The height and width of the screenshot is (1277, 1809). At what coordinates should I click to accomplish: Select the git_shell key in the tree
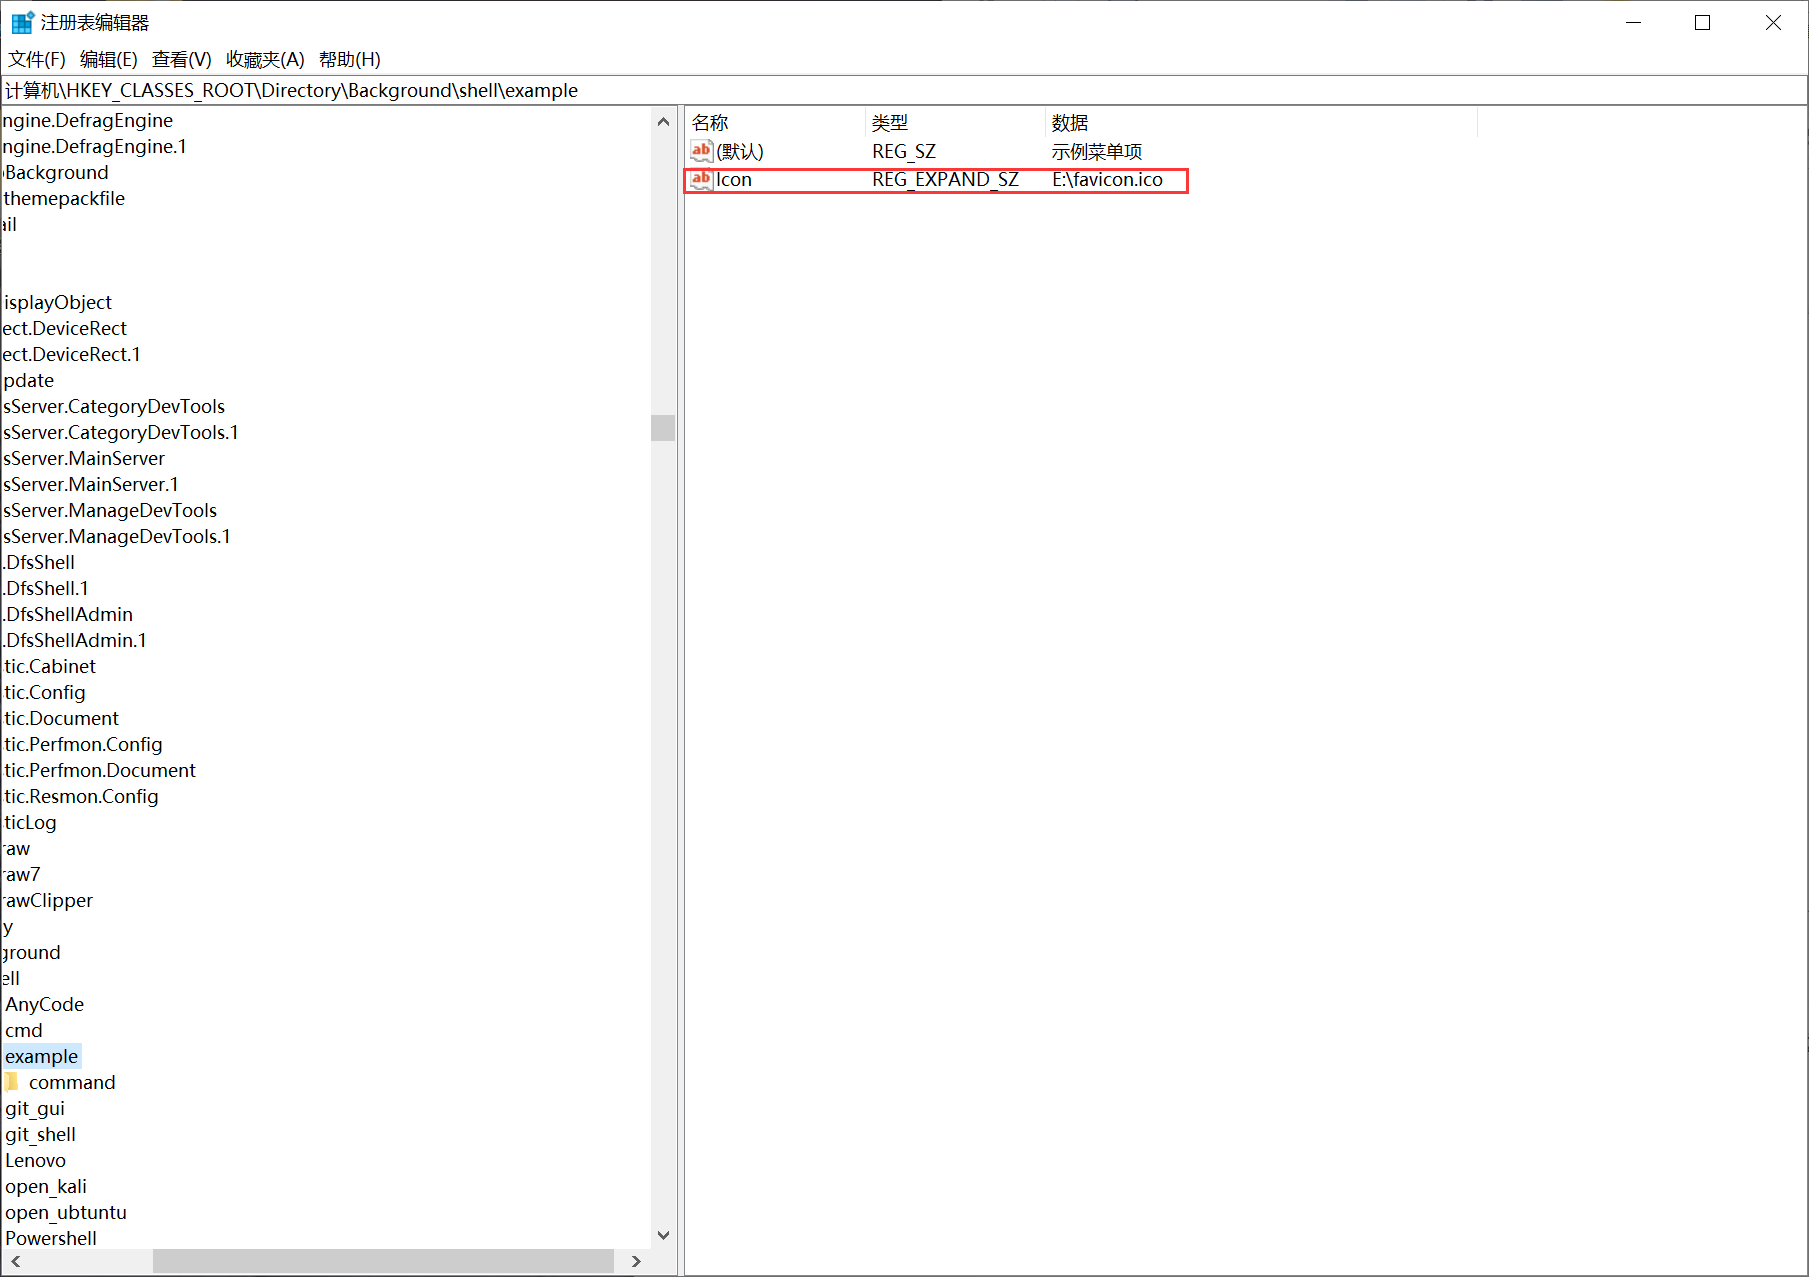click(x=41, y=1135)
